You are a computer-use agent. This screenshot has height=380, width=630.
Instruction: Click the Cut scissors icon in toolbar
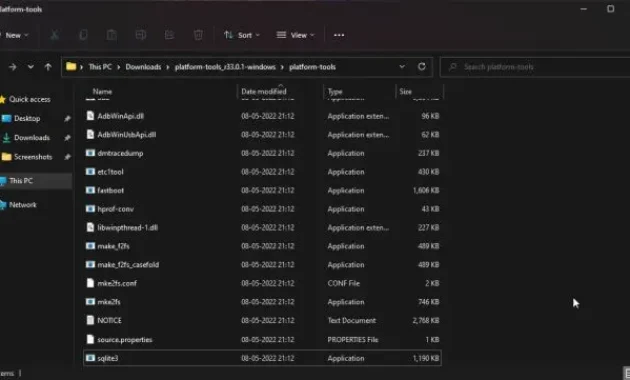pos(54,35)
